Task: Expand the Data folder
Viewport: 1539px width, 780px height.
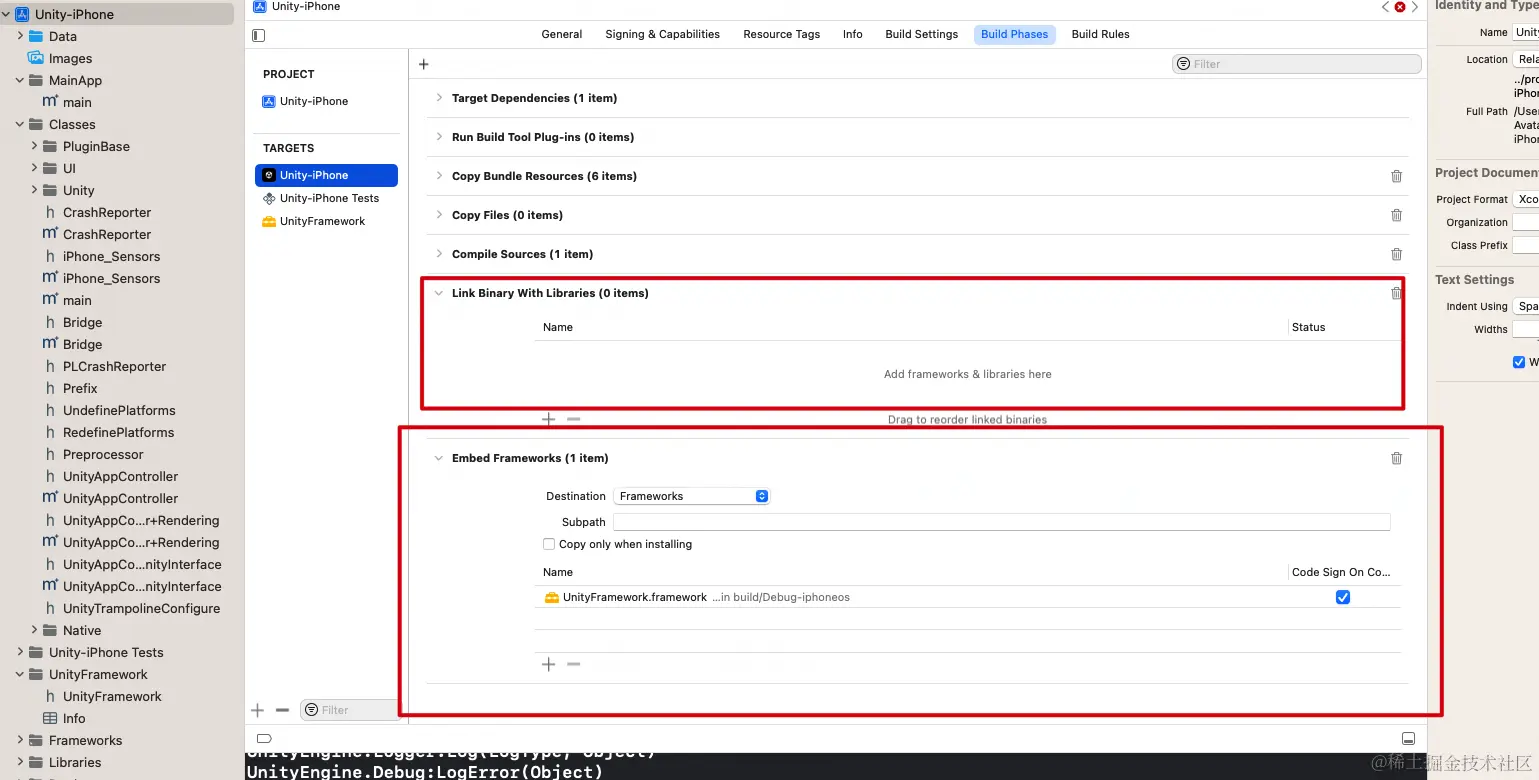Action: (x=20, y=36)
